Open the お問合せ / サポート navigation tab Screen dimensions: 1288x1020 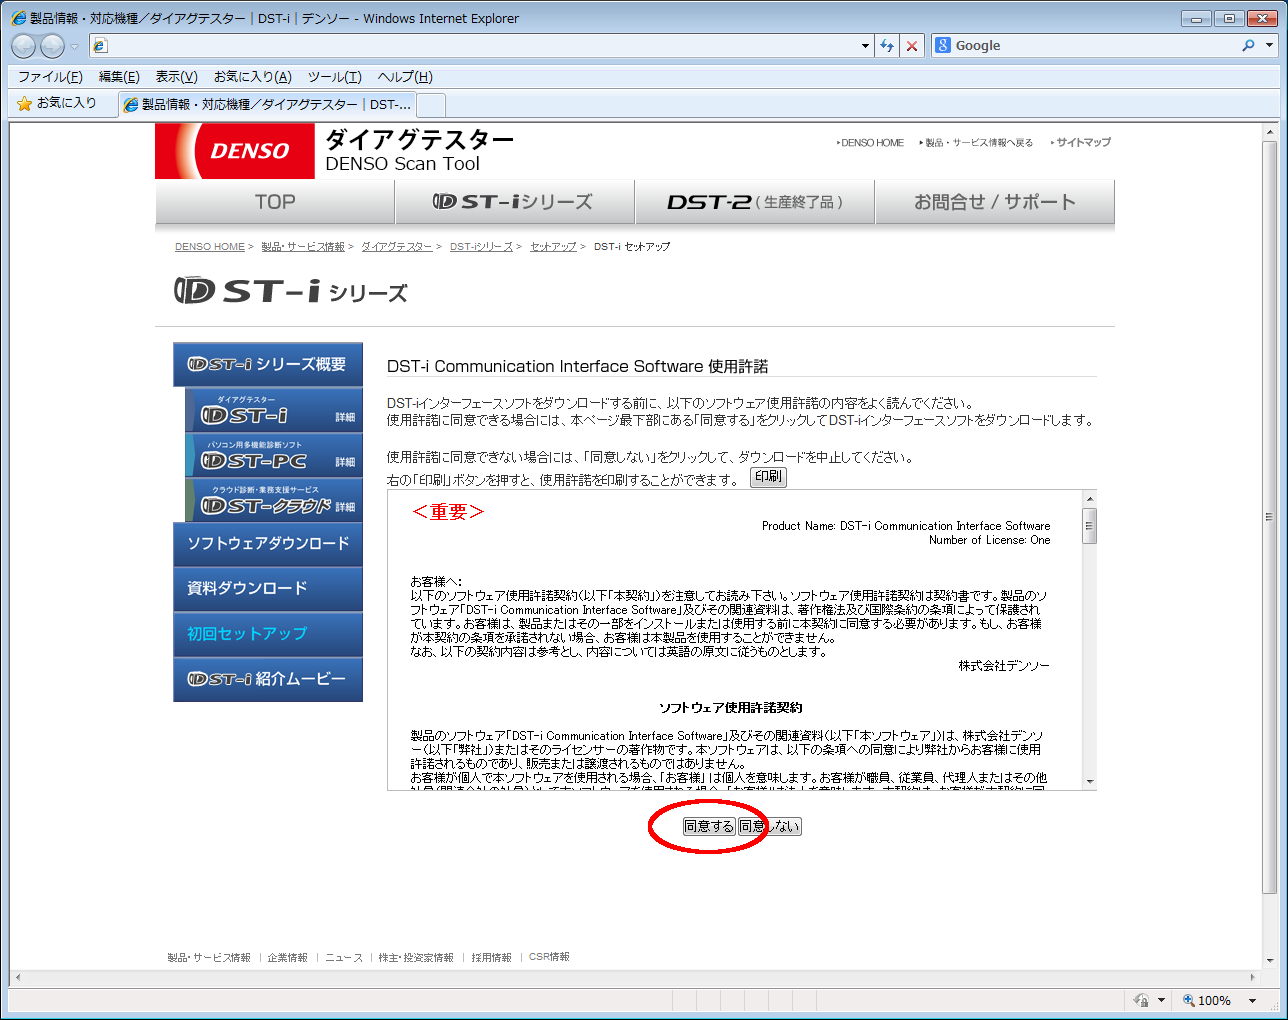(x=995, y=202)
